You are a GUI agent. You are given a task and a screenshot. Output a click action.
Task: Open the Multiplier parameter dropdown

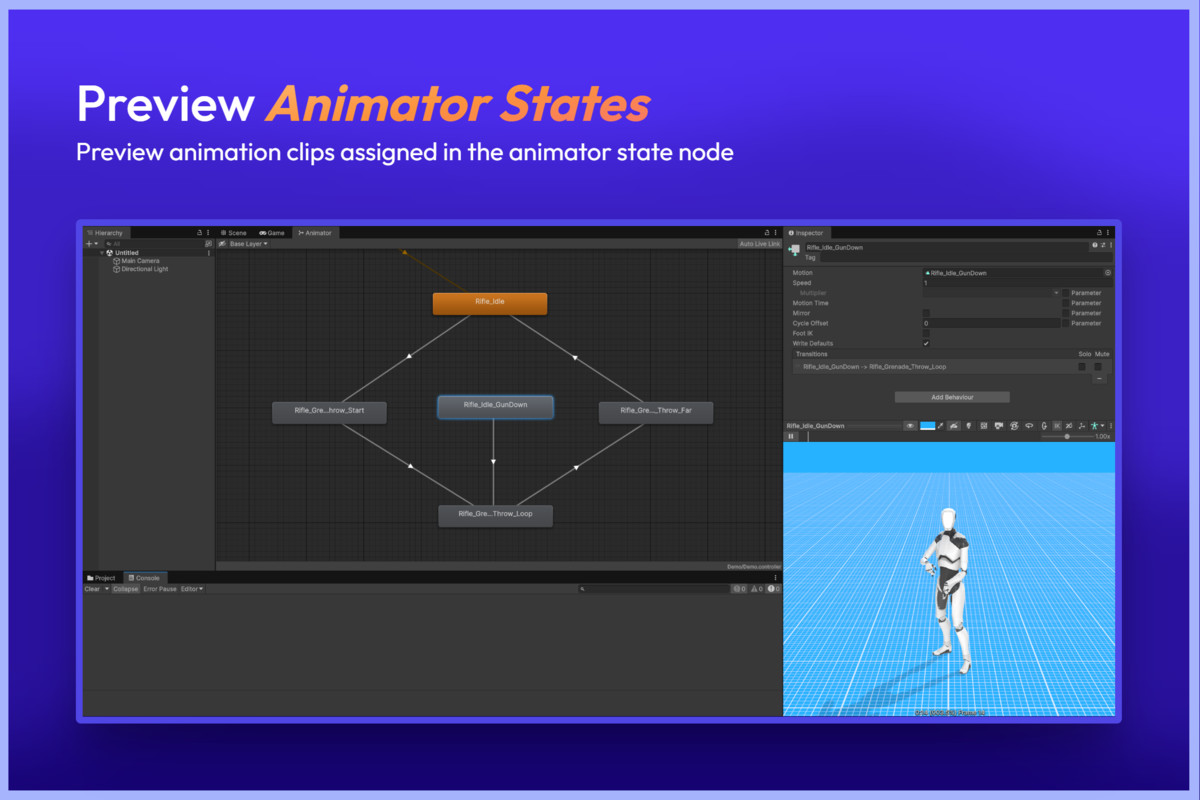1056,292
